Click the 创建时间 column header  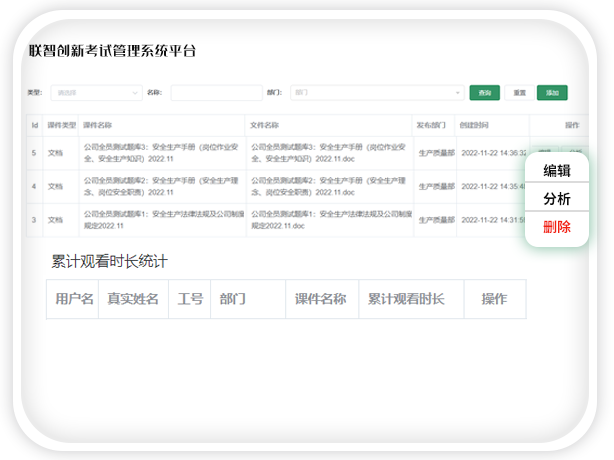[474, 126]
